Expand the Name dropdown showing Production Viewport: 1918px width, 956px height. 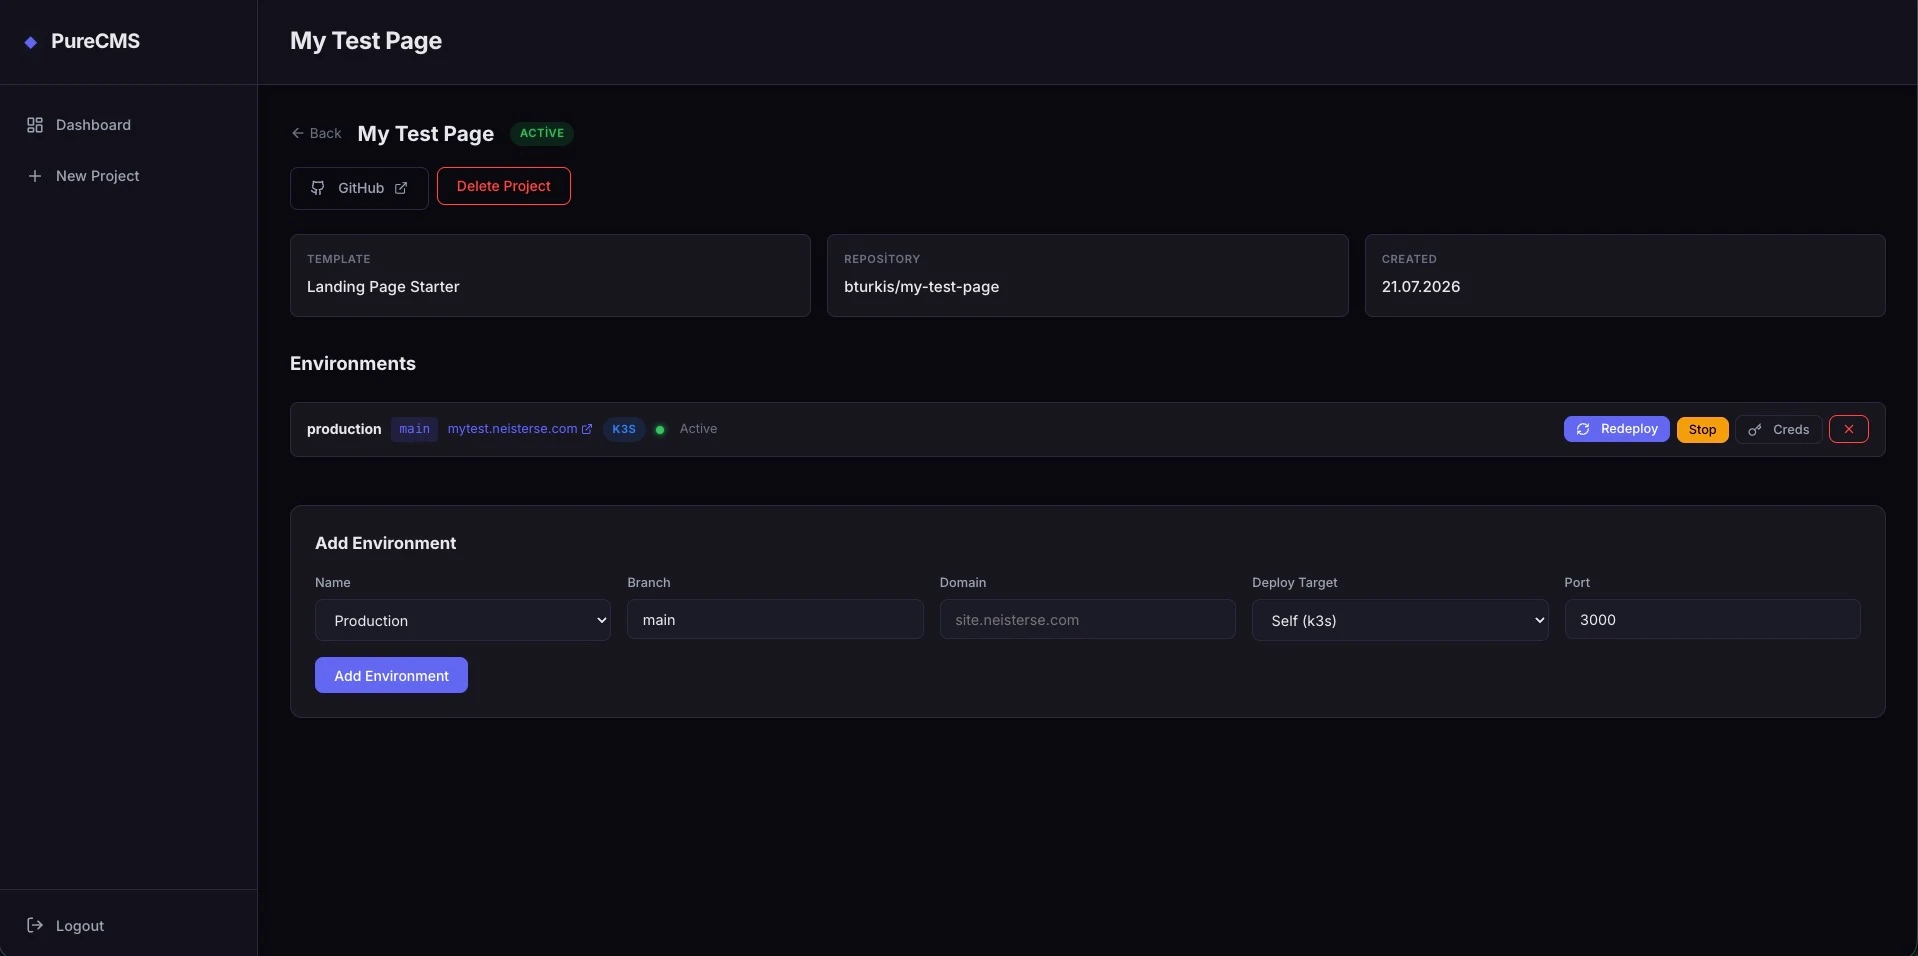click(x=463, y=620)
